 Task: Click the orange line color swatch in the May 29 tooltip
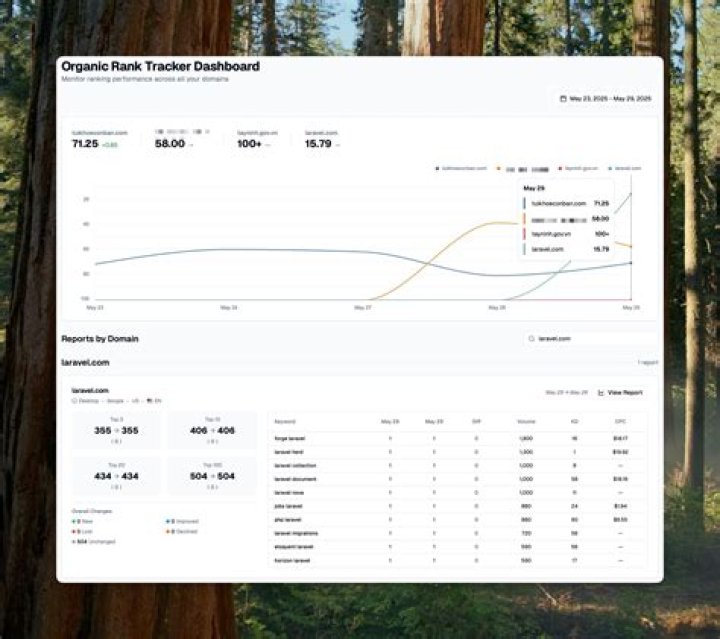pyautogui.click(x=525, y=218)
